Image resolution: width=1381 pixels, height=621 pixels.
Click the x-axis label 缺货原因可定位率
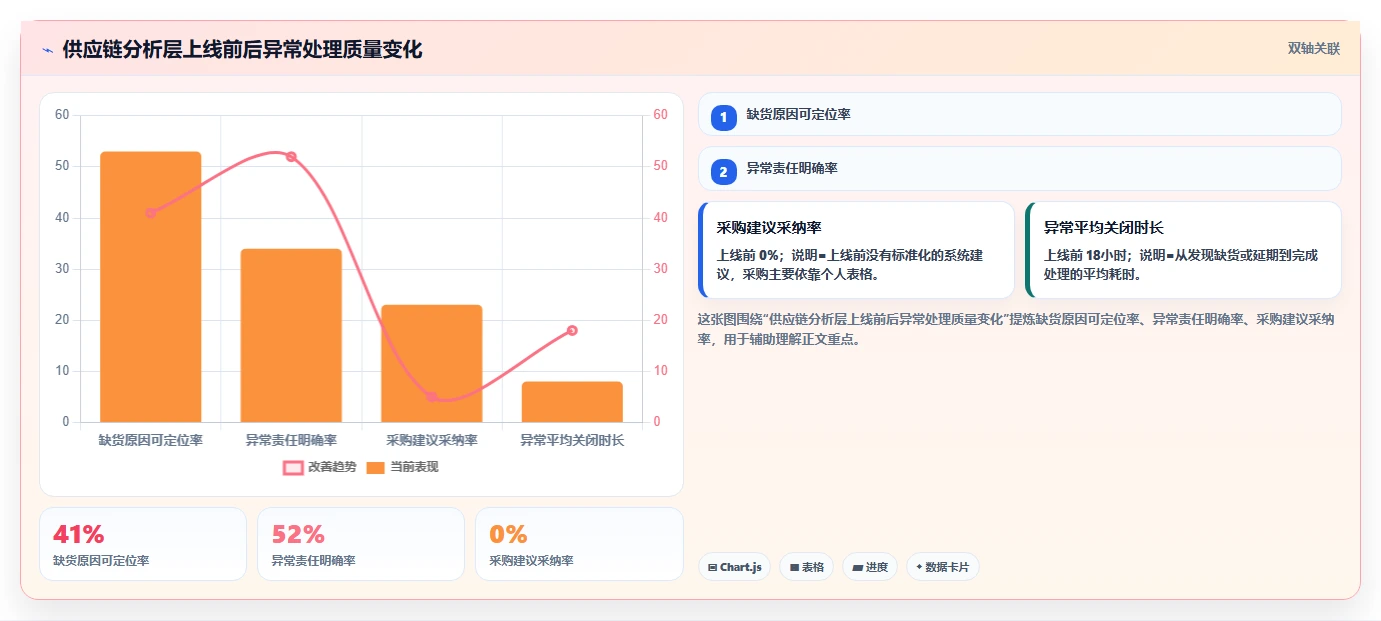(x=151, y=440)
